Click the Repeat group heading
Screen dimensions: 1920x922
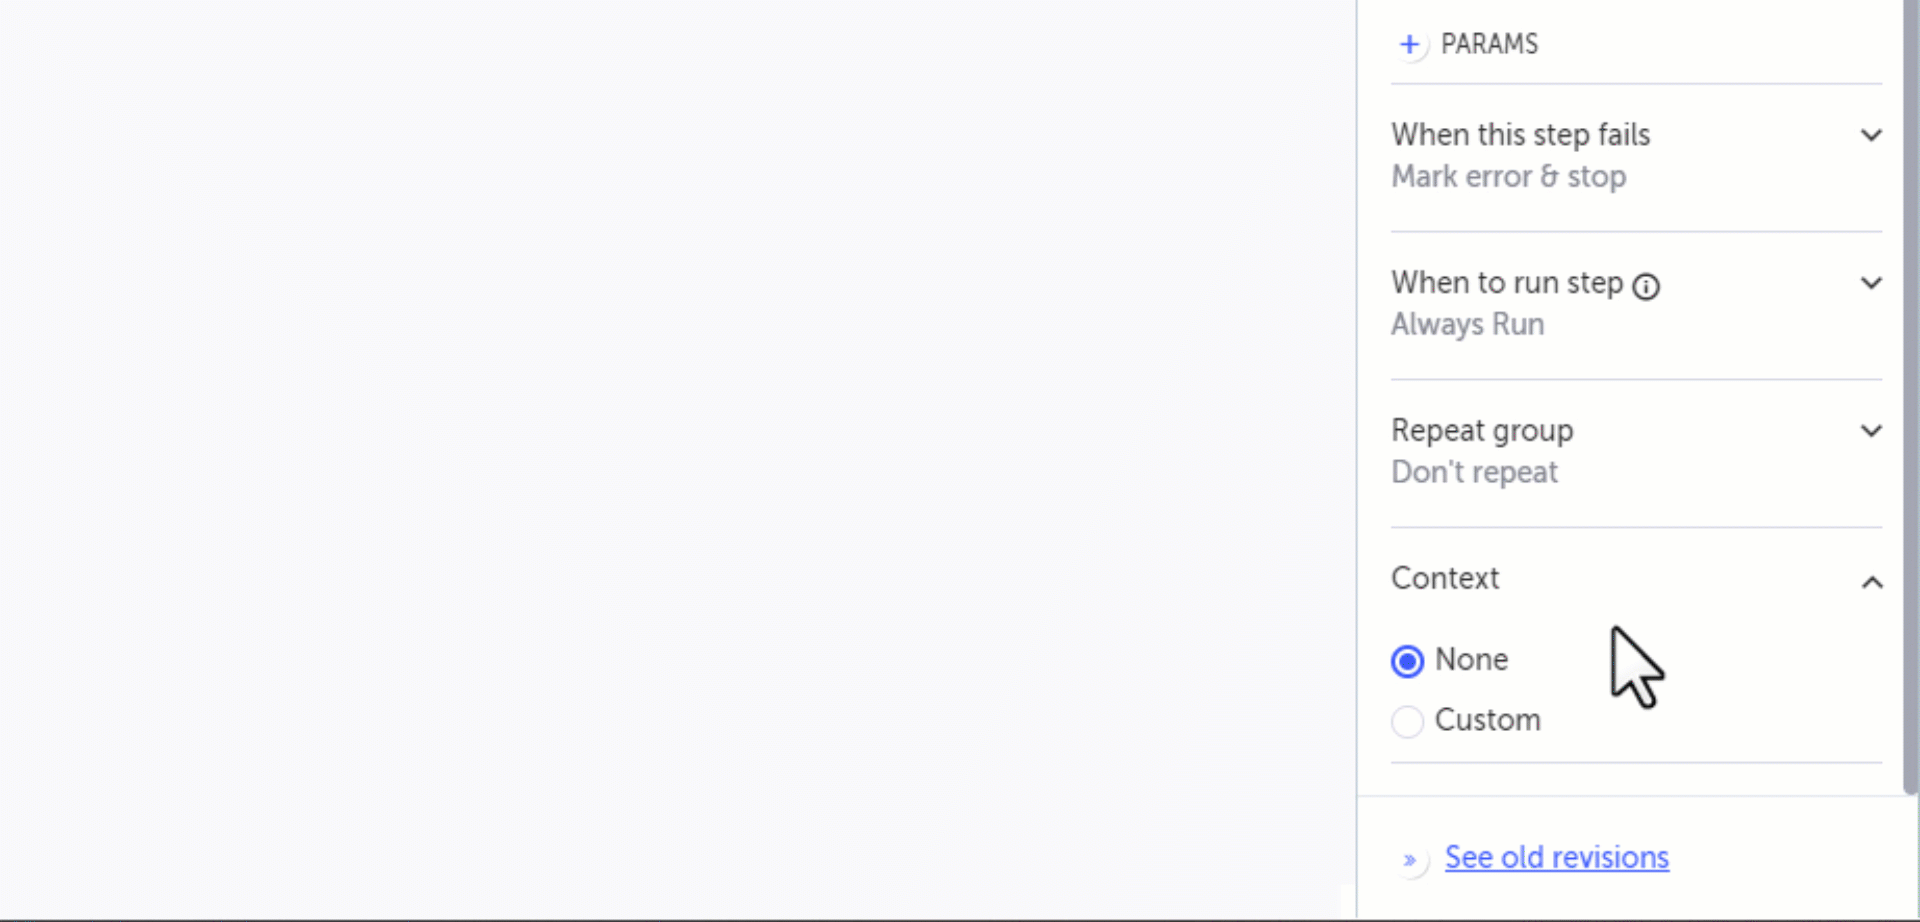[x=1482, y=431]
